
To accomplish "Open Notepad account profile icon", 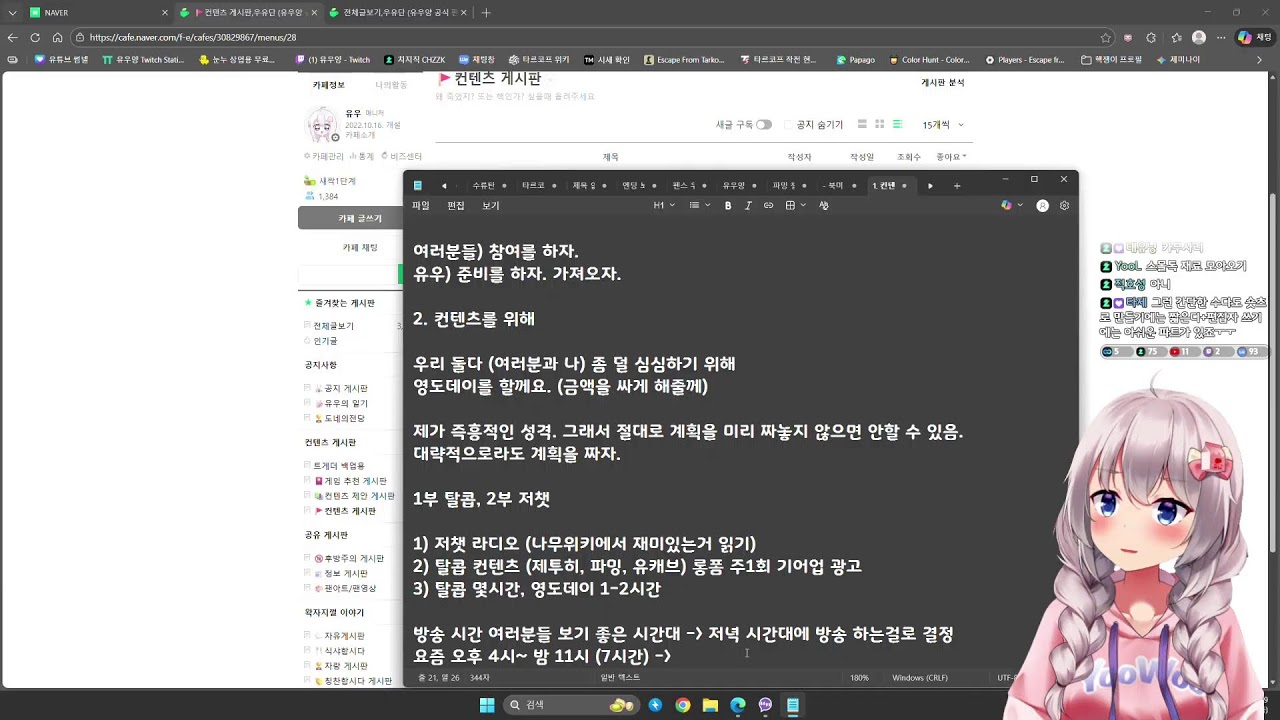I will [1042, 205].
